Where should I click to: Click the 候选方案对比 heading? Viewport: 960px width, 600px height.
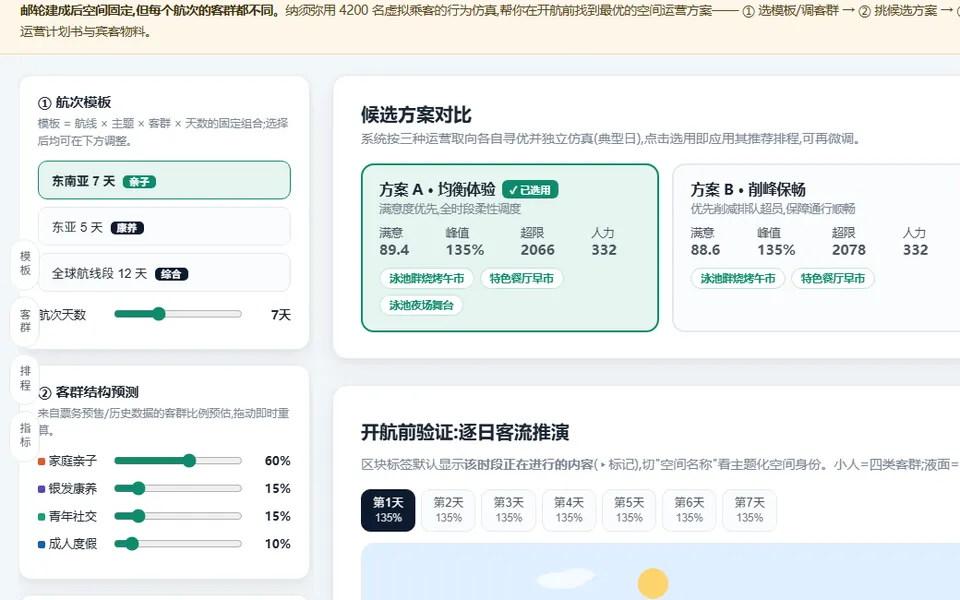click(416, 115)
